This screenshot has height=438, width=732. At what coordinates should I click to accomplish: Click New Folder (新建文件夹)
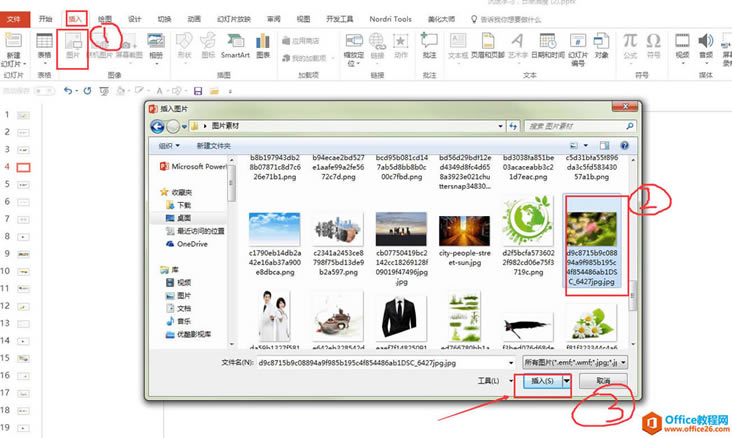pos(214,146)
